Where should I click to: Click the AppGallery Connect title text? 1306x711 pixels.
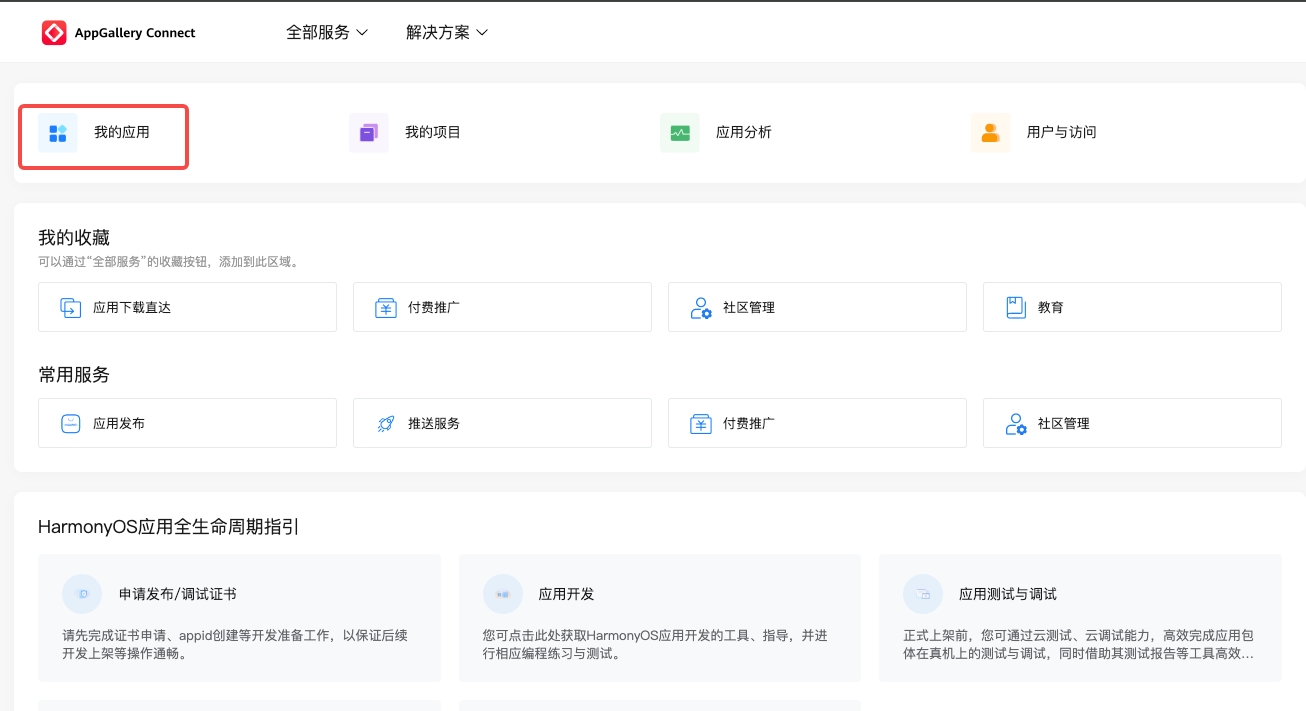135,33
